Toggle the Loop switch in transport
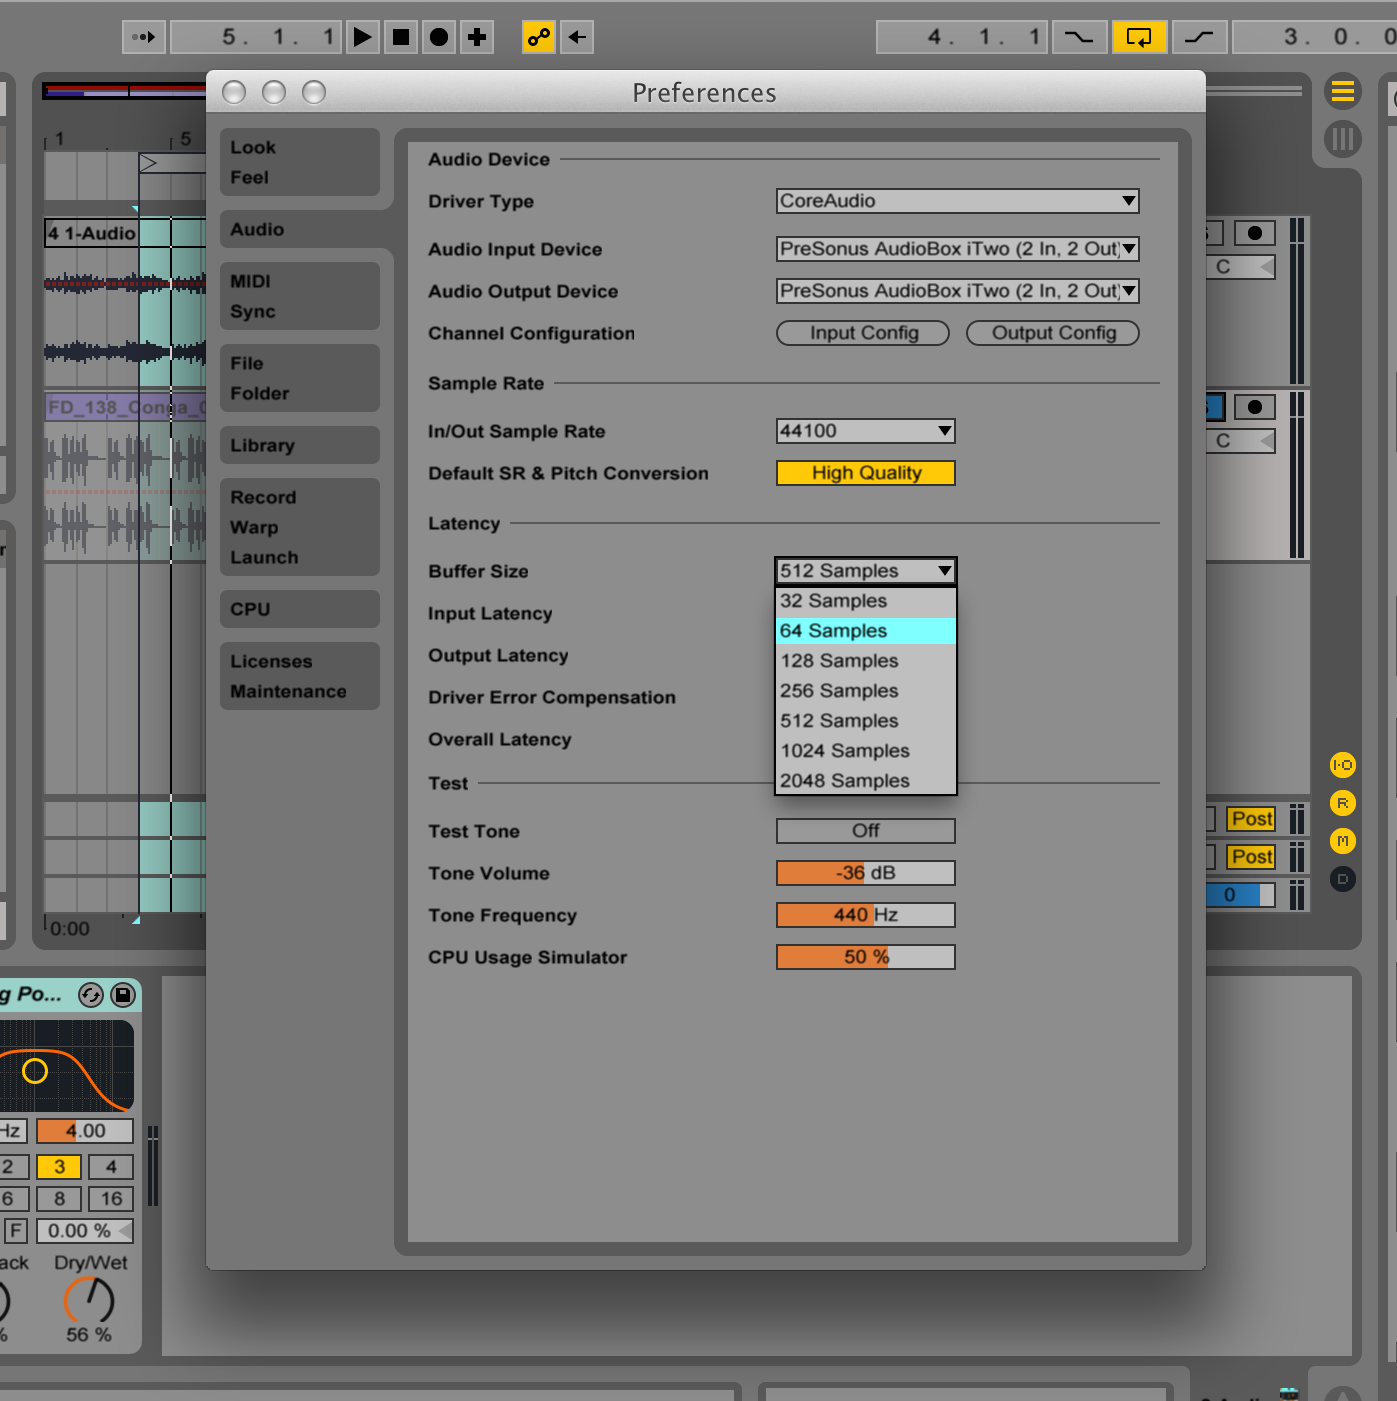Viewport: 1397px width, 1401px height. pos(1139,37)
